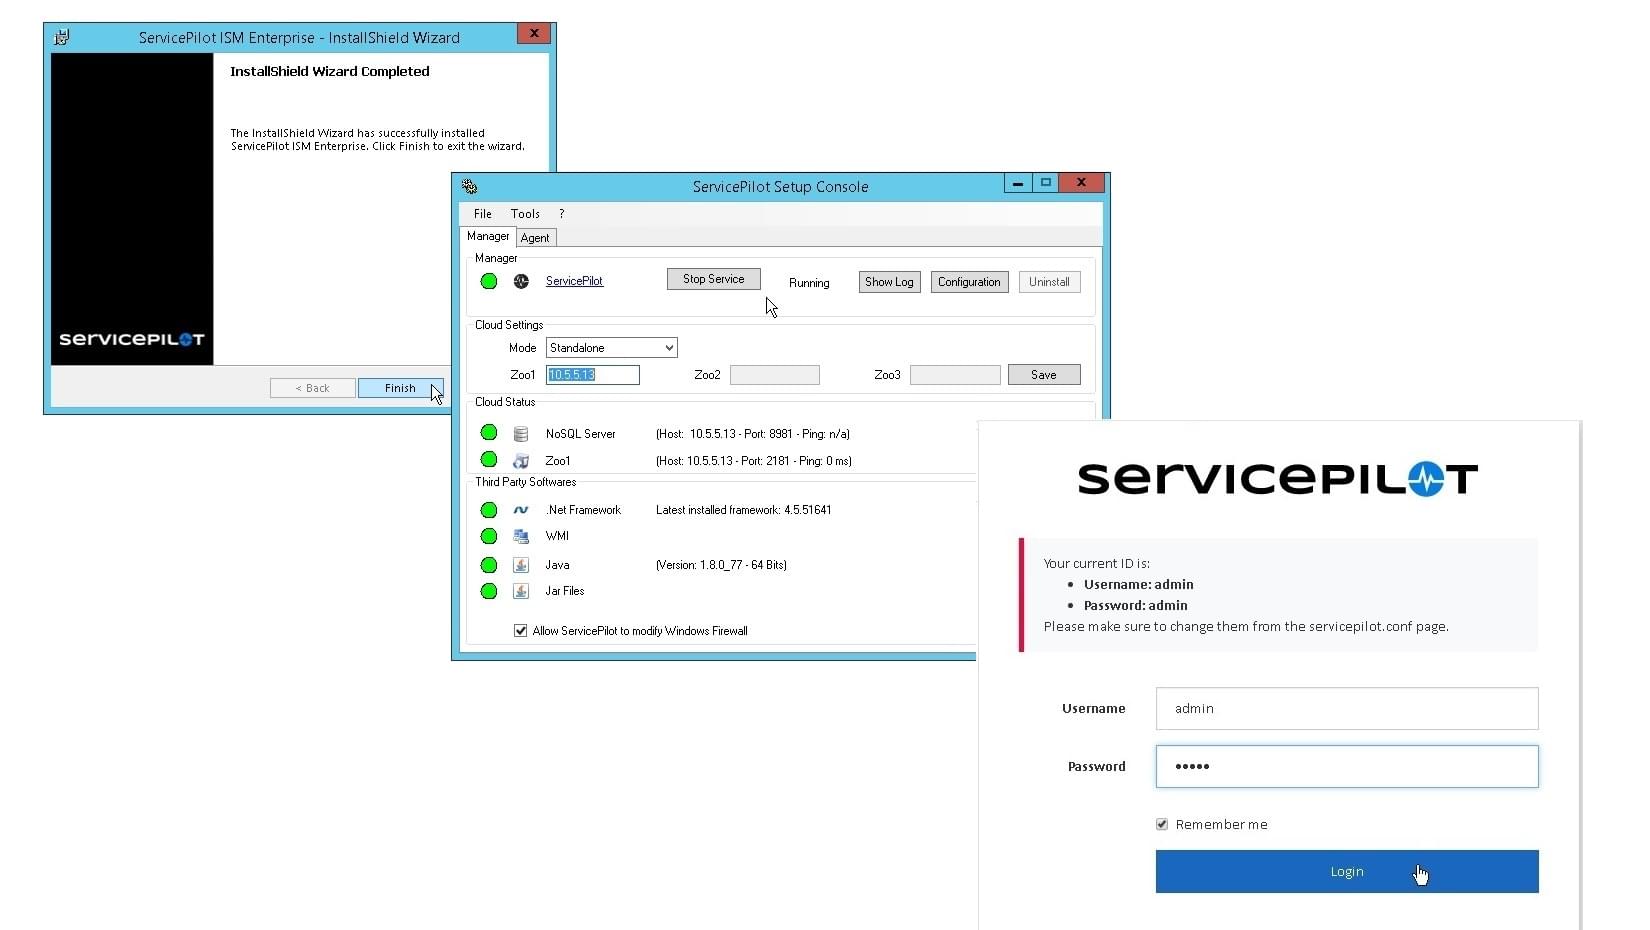This screenshot has width=1650, height=930.
Task: Click the Stop Service button
Action: [714, 279]
